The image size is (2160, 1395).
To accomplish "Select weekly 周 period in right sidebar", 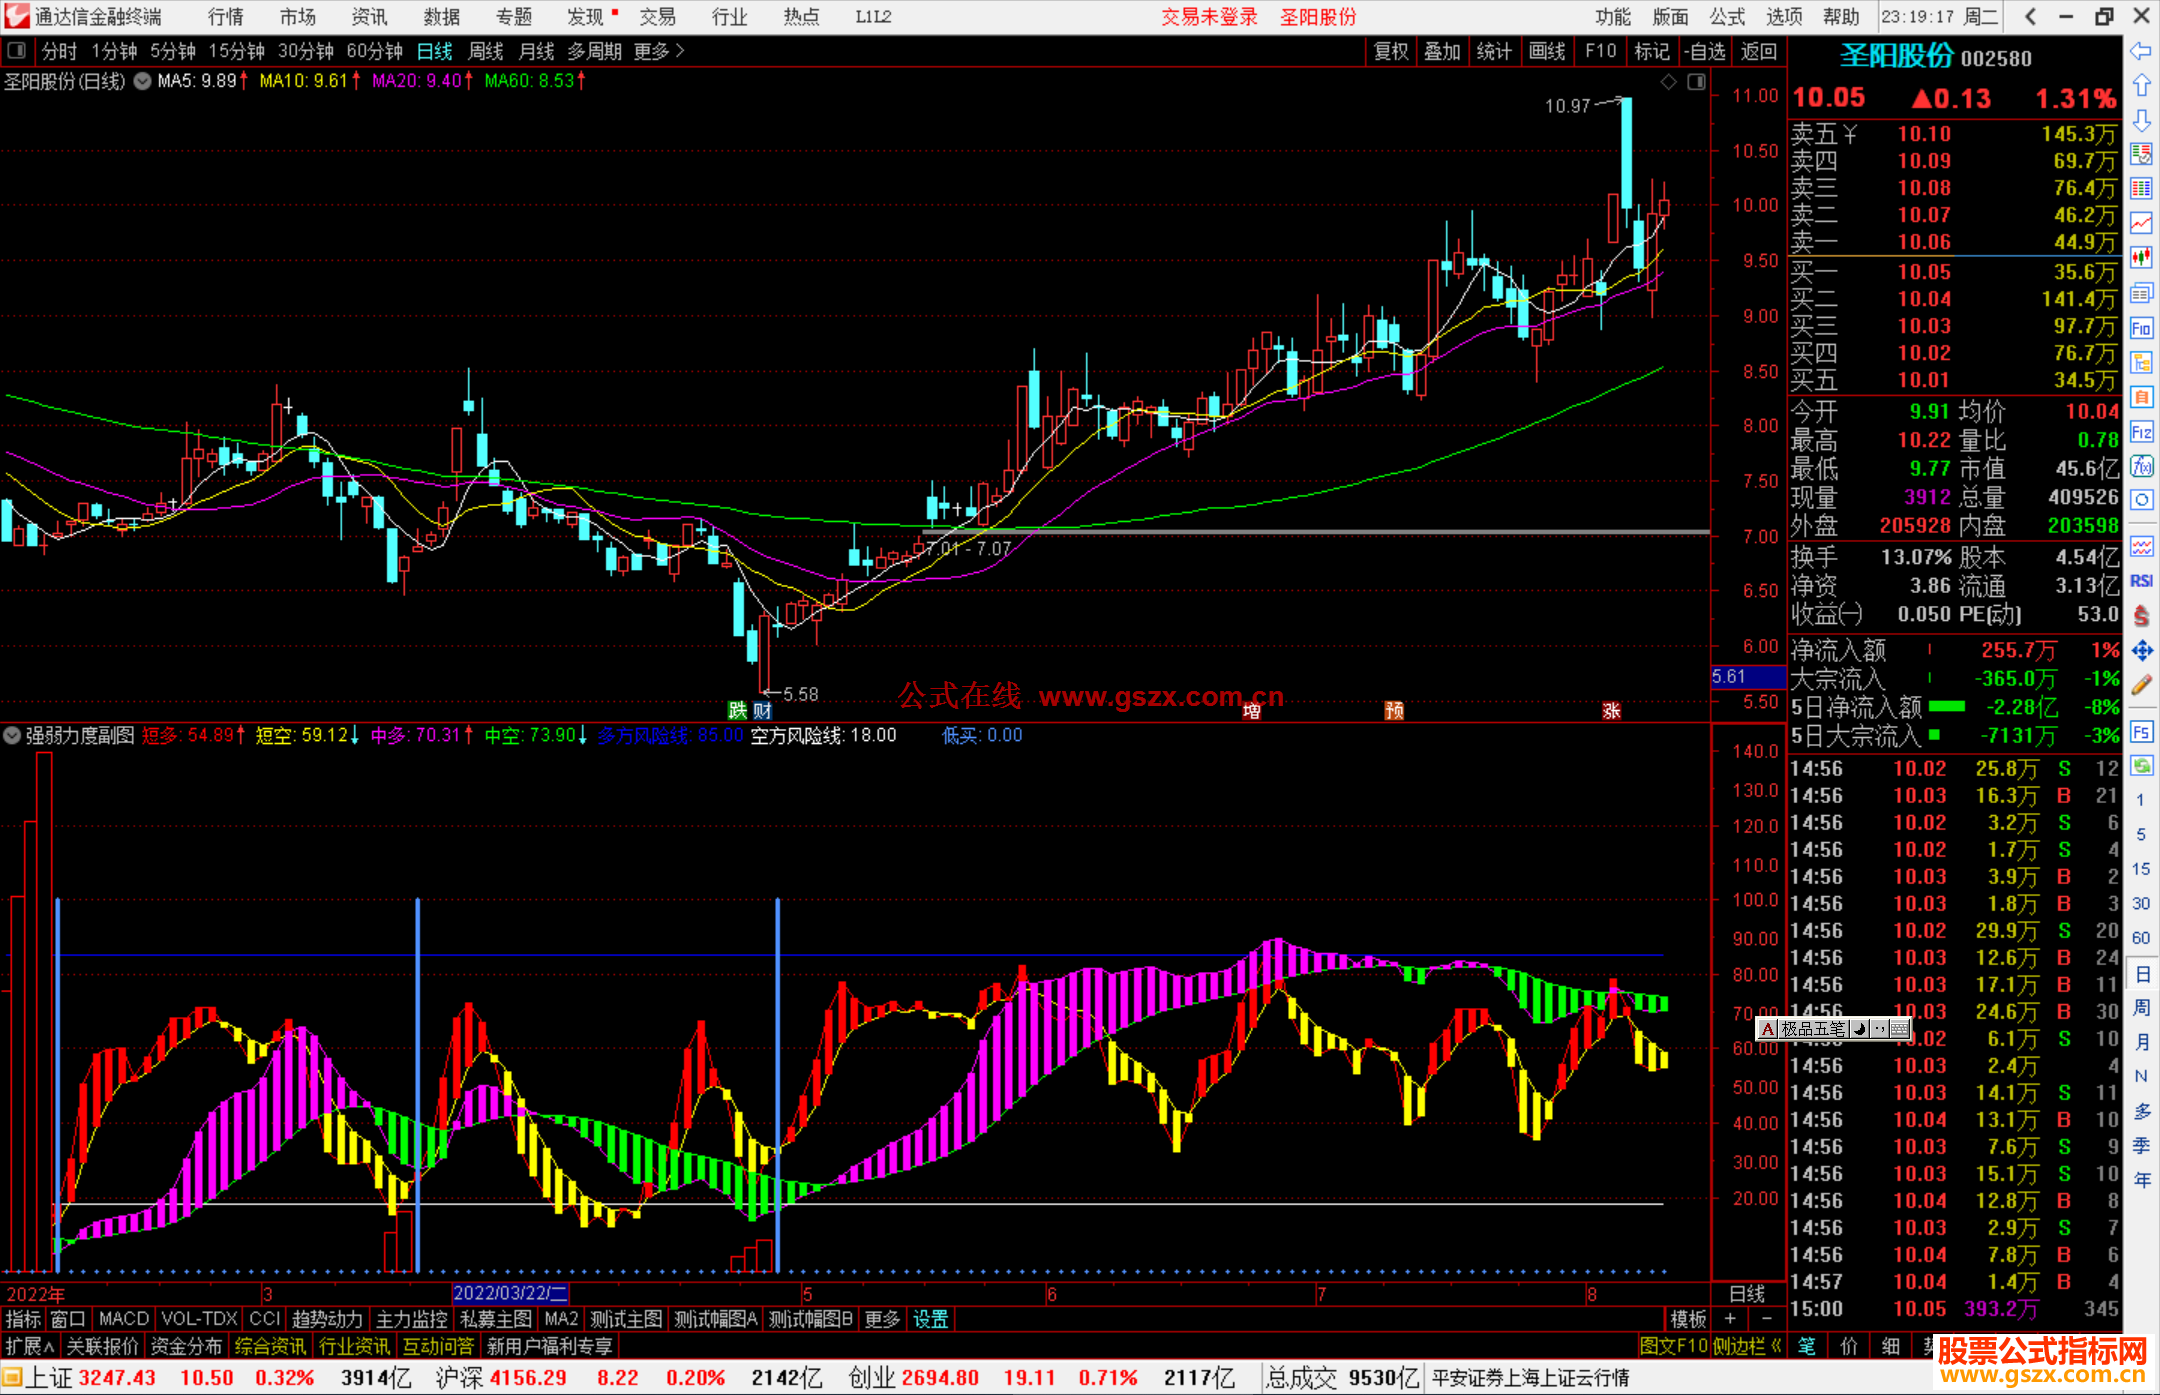I will (x=2141, y=1007).
